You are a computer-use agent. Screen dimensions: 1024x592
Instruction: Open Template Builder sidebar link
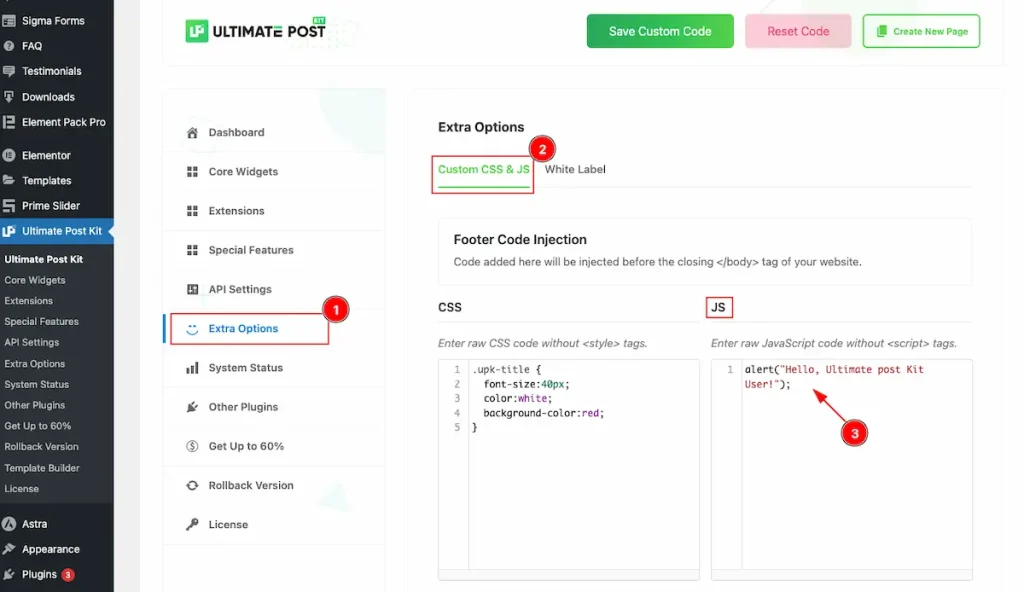[x=42, y=469]
